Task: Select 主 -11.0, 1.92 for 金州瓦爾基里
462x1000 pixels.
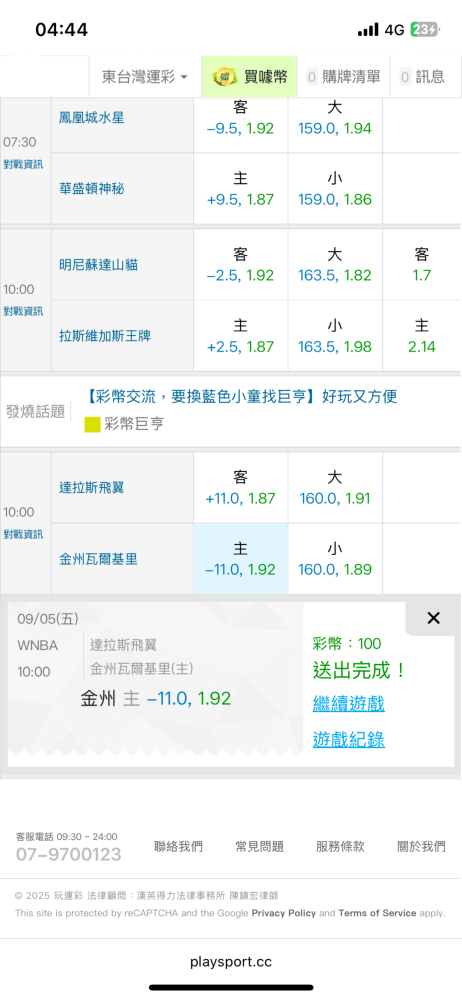Action: 241,559
